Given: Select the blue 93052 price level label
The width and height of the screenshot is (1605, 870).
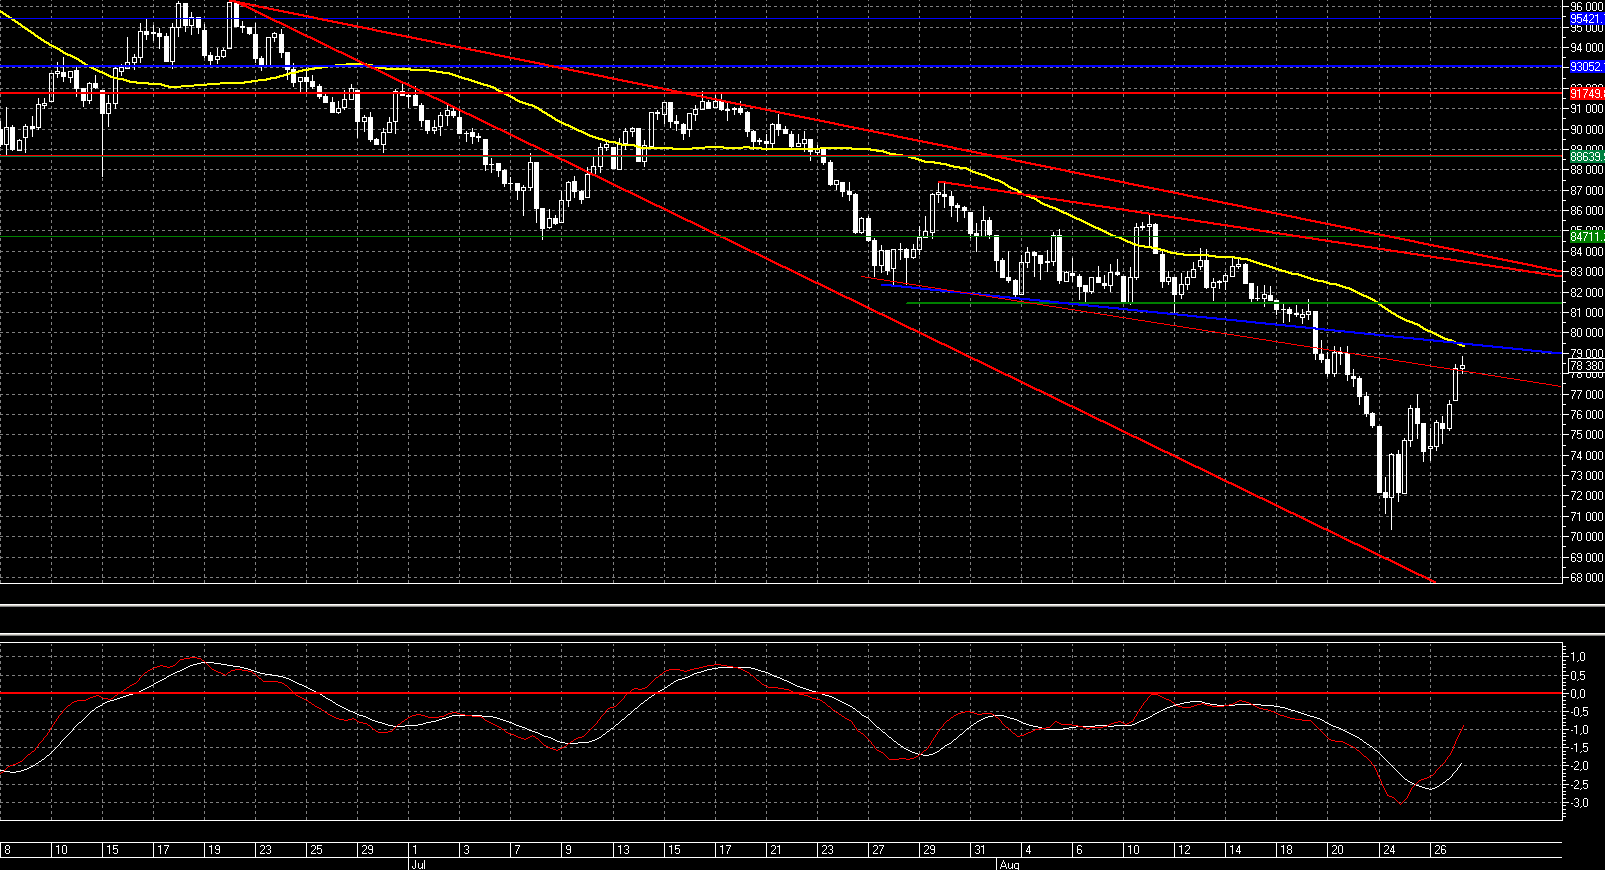Looking at the screenshot, I should click(1585, 67).
